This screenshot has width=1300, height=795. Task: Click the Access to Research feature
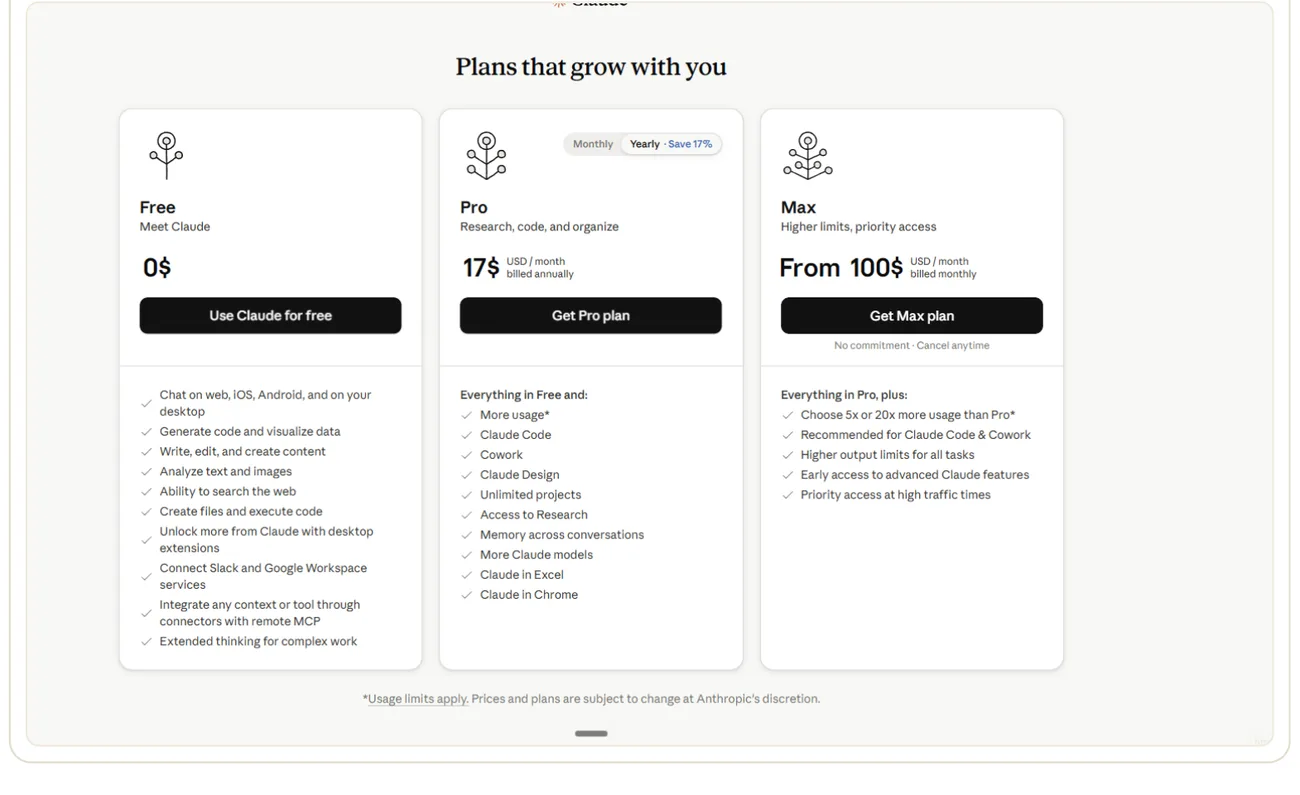[x=534, y=515]
